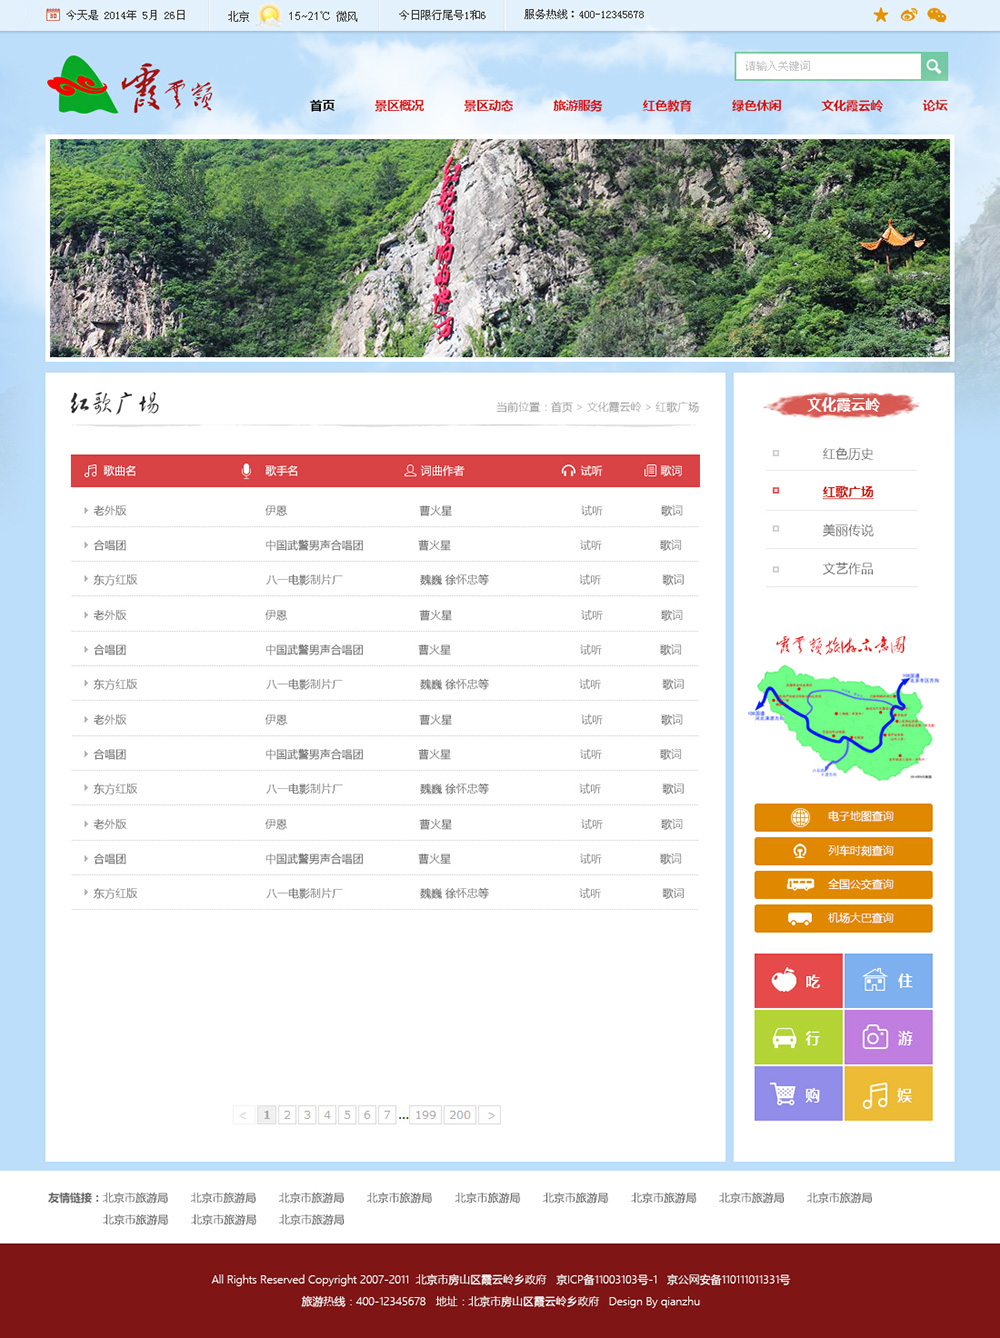The width and height of the screenshot is (1000, 1338).
Task: Go to next page with > arrow
Action: [x=489, y=1115]
